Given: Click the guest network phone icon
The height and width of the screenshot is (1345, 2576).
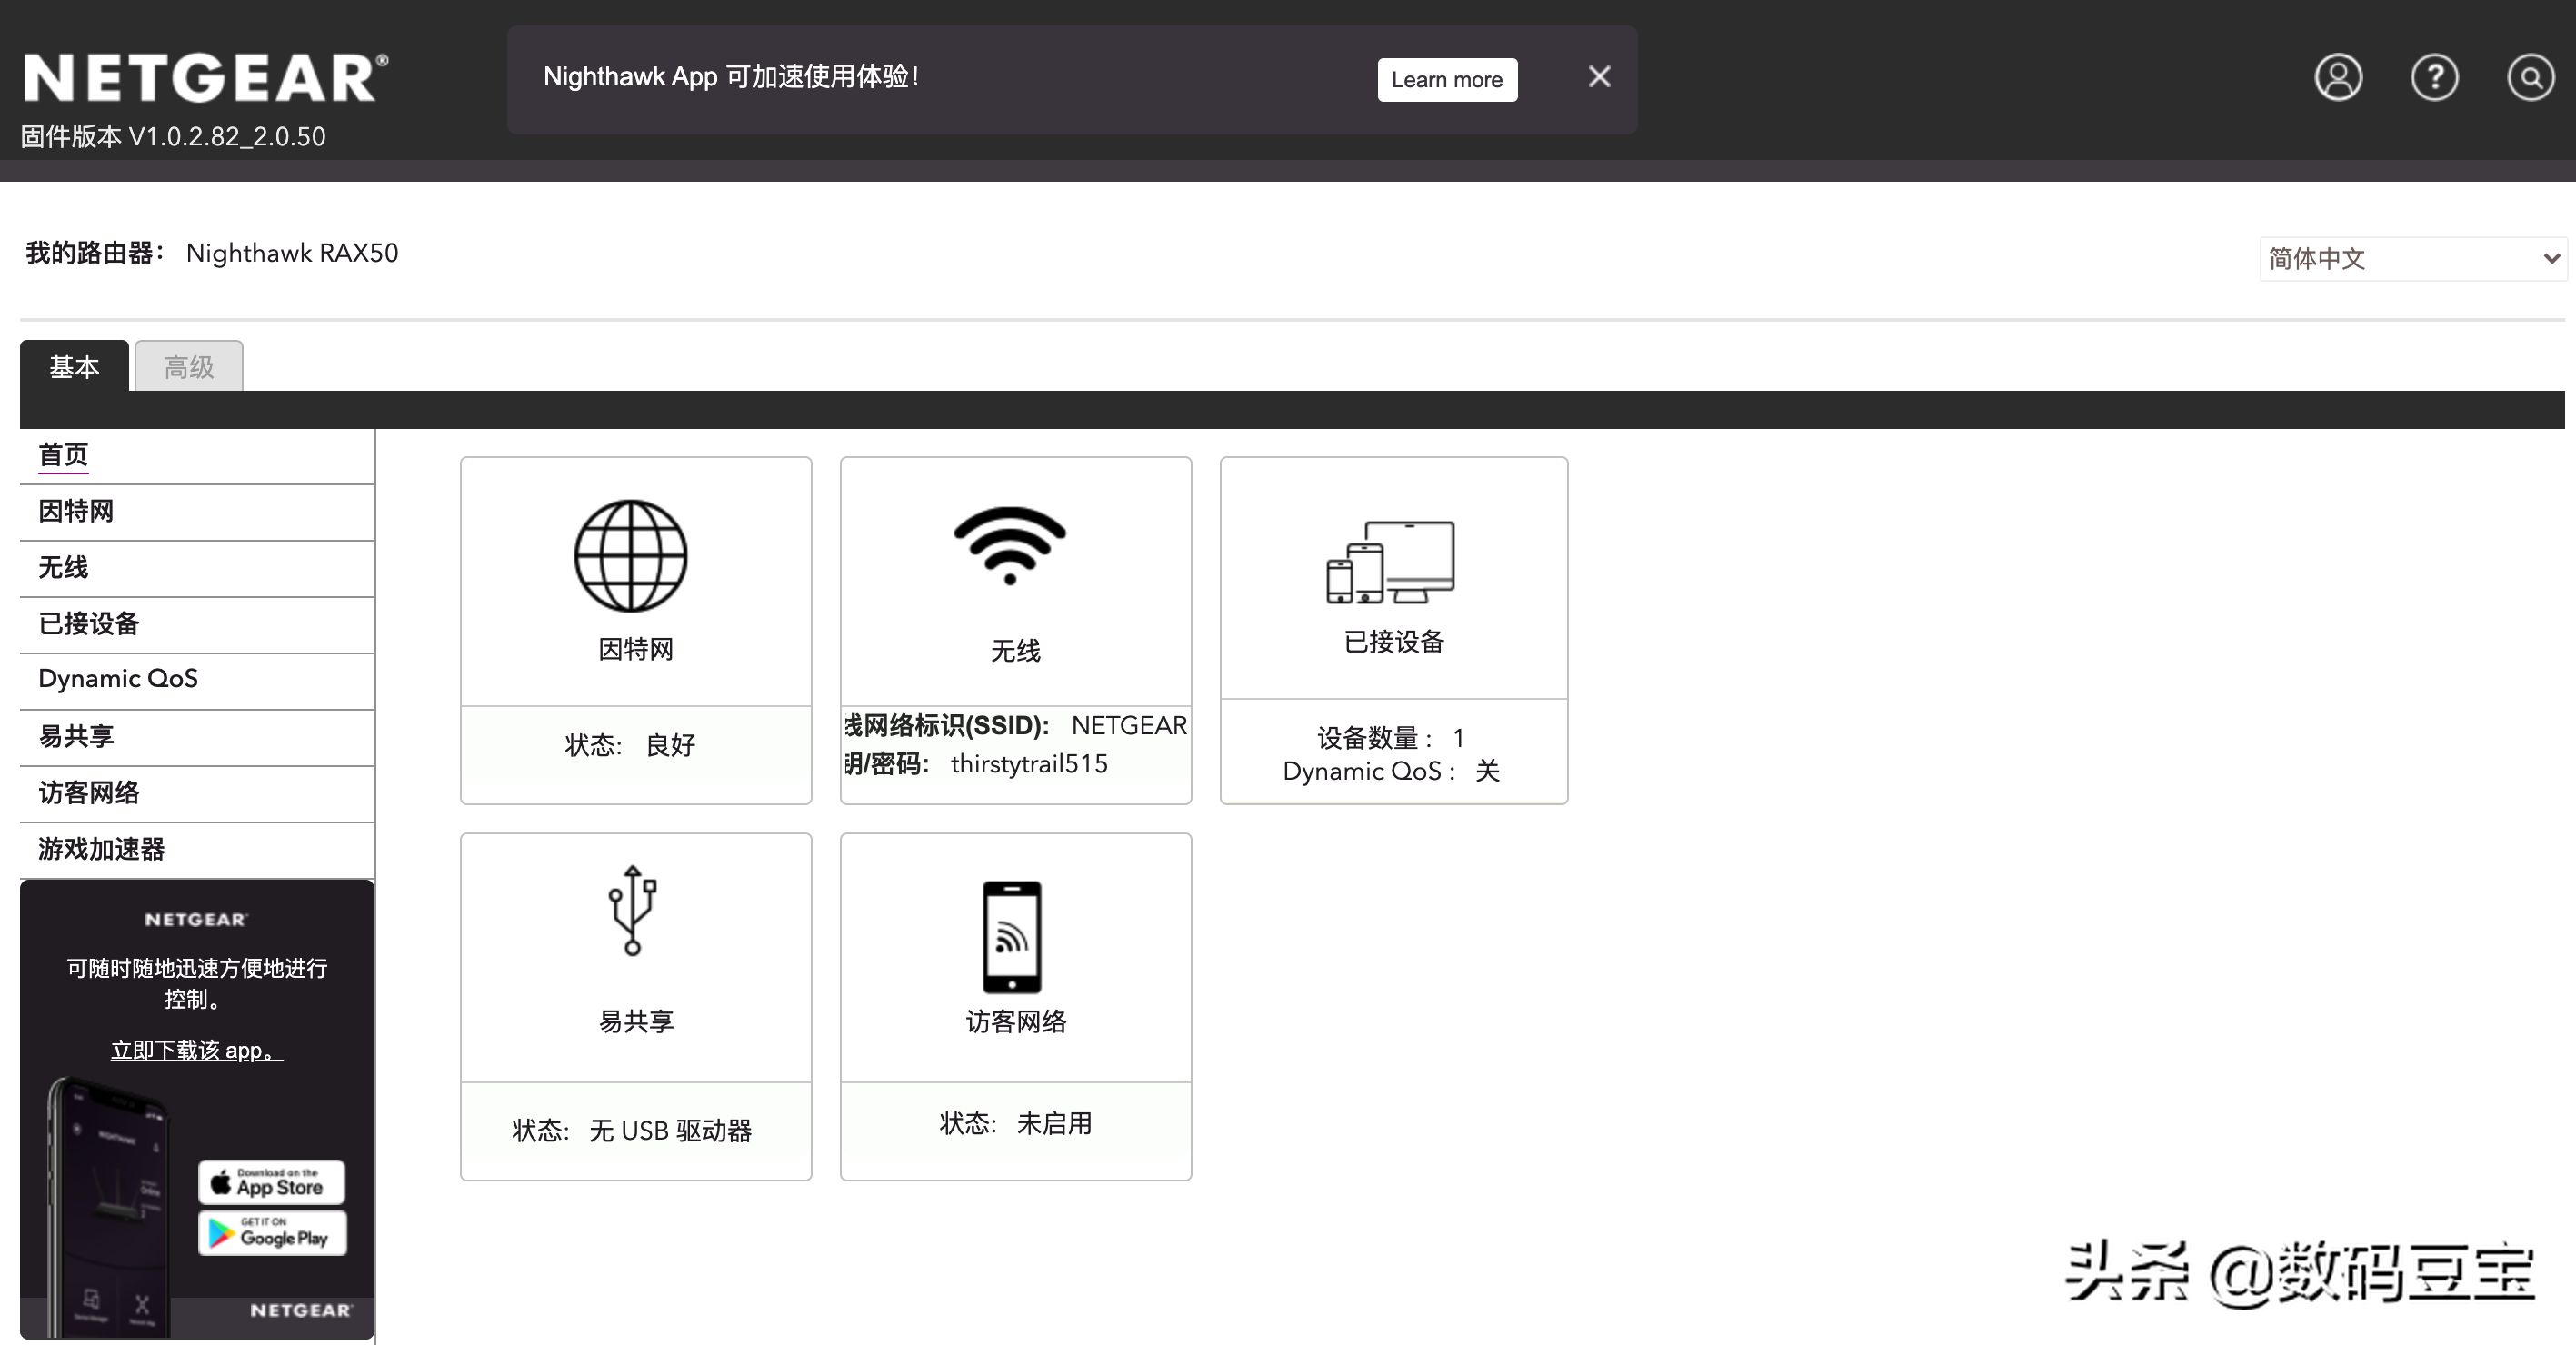Looking at the screenshot, I should (x=1011, y=937).
